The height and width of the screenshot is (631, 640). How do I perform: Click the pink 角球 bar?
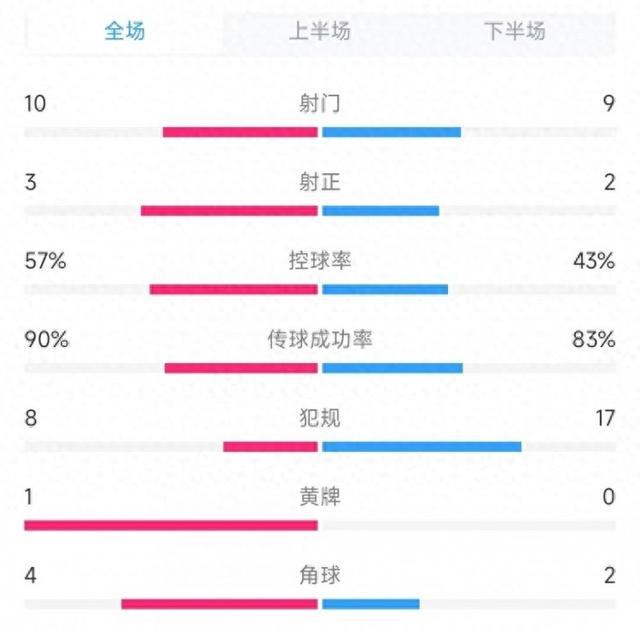[220, 604]
